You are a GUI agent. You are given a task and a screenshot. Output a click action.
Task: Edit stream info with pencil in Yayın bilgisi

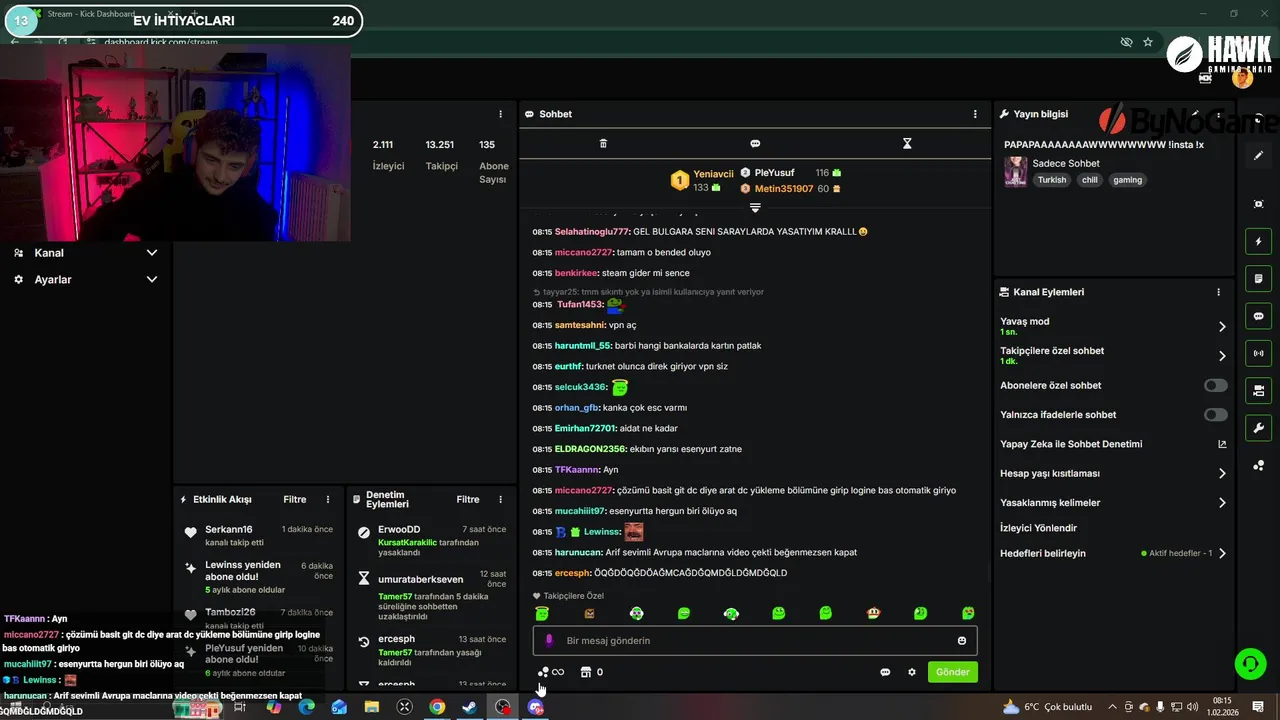(1195, 114)
